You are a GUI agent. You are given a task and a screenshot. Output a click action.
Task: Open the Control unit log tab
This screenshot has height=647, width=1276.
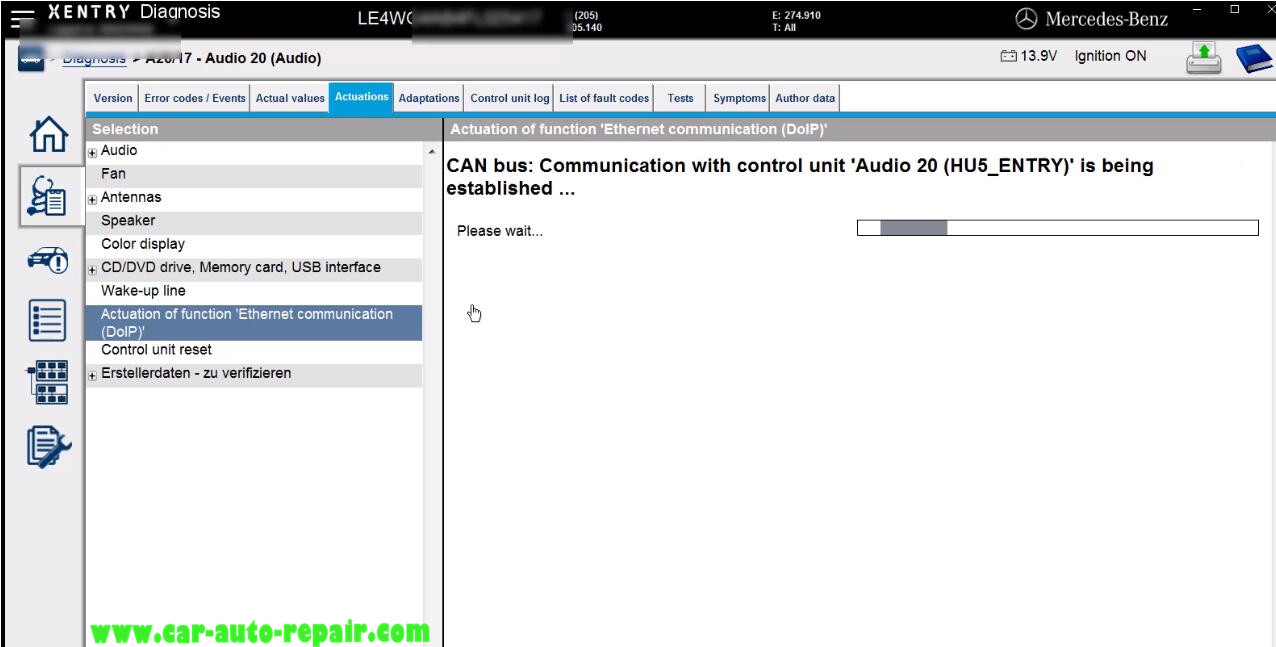pos(510,98)
